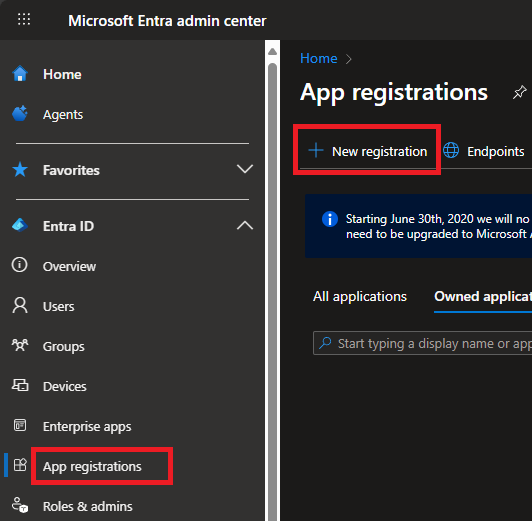The image size is (532, 521).
Task: Click the sidebar scrollbar thumb
Action: point(272,292)
